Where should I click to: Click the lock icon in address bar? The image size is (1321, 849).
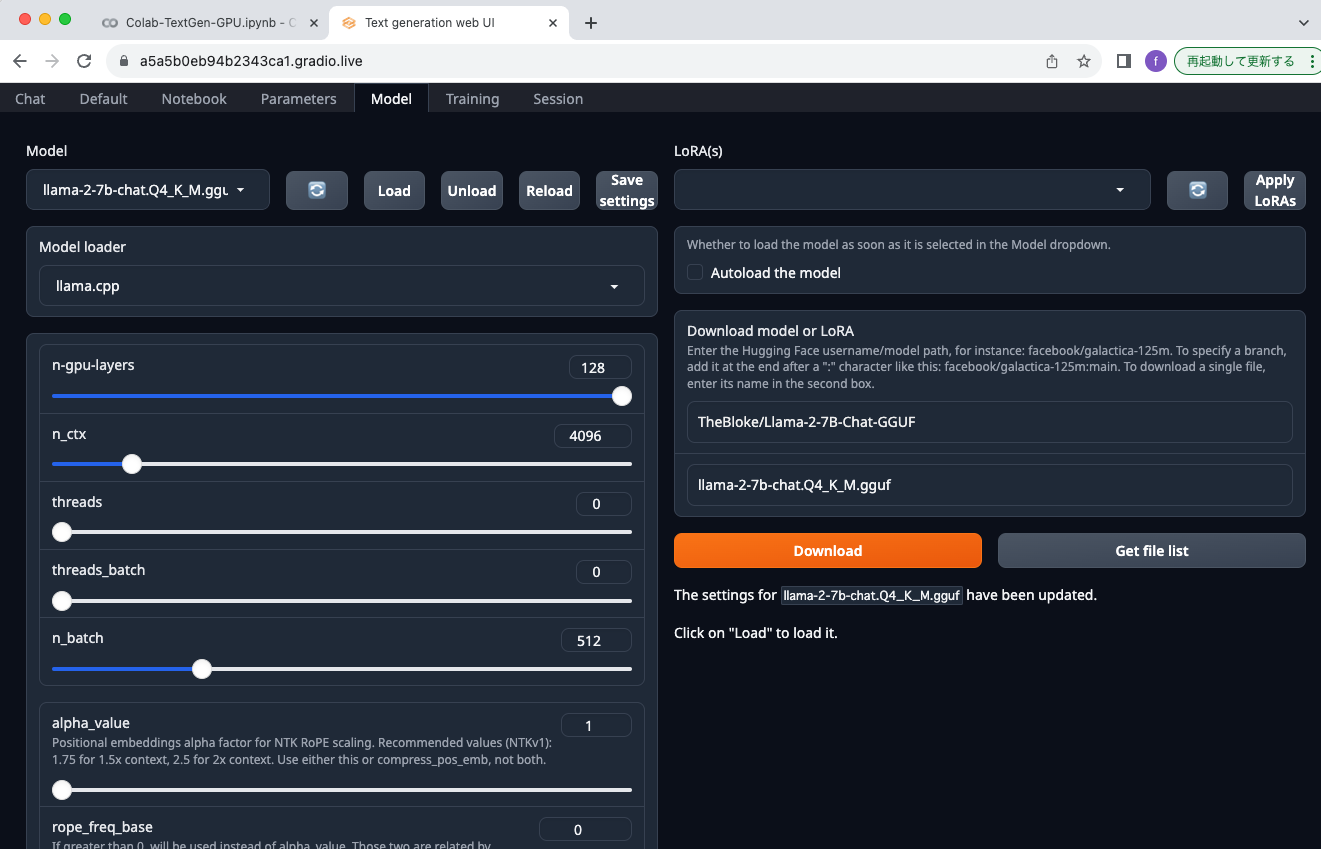124,61
